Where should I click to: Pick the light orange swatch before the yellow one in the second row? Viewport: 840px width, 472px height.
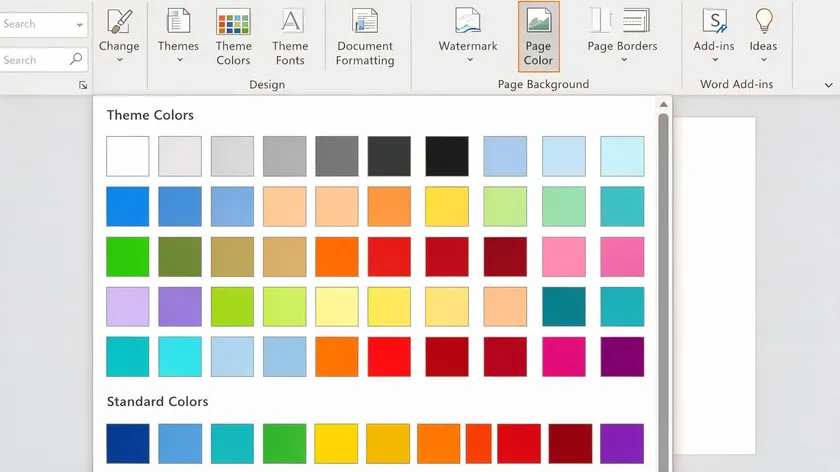click(389, 206)
